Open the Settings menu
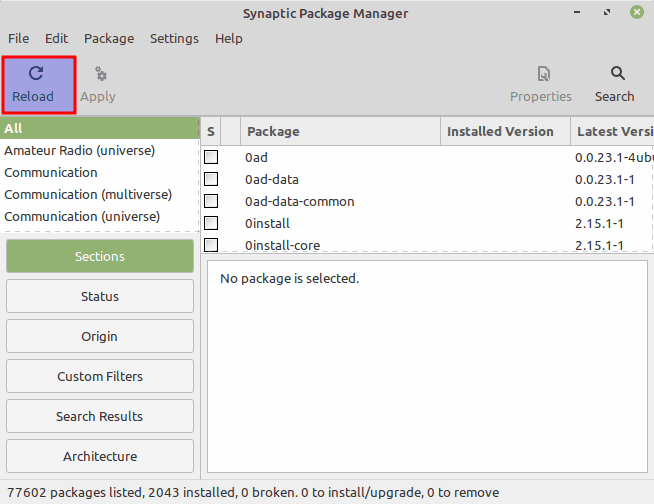654x504 pixels. (x=174, y=38)
